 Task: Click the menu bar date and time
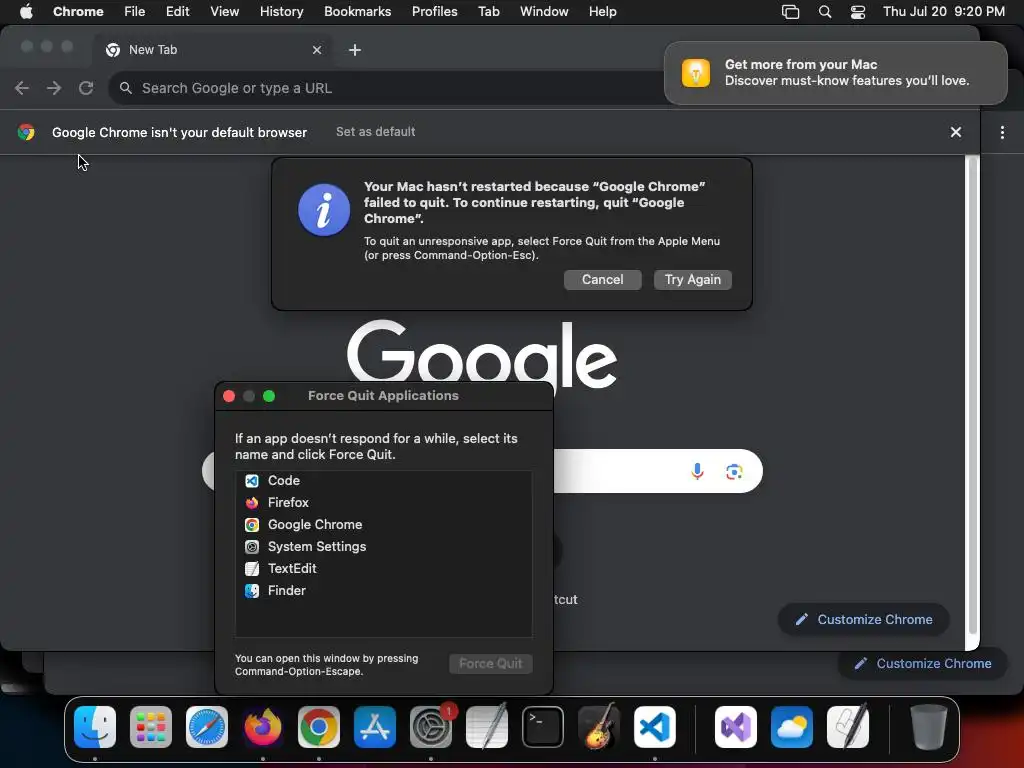coord(944,12)
